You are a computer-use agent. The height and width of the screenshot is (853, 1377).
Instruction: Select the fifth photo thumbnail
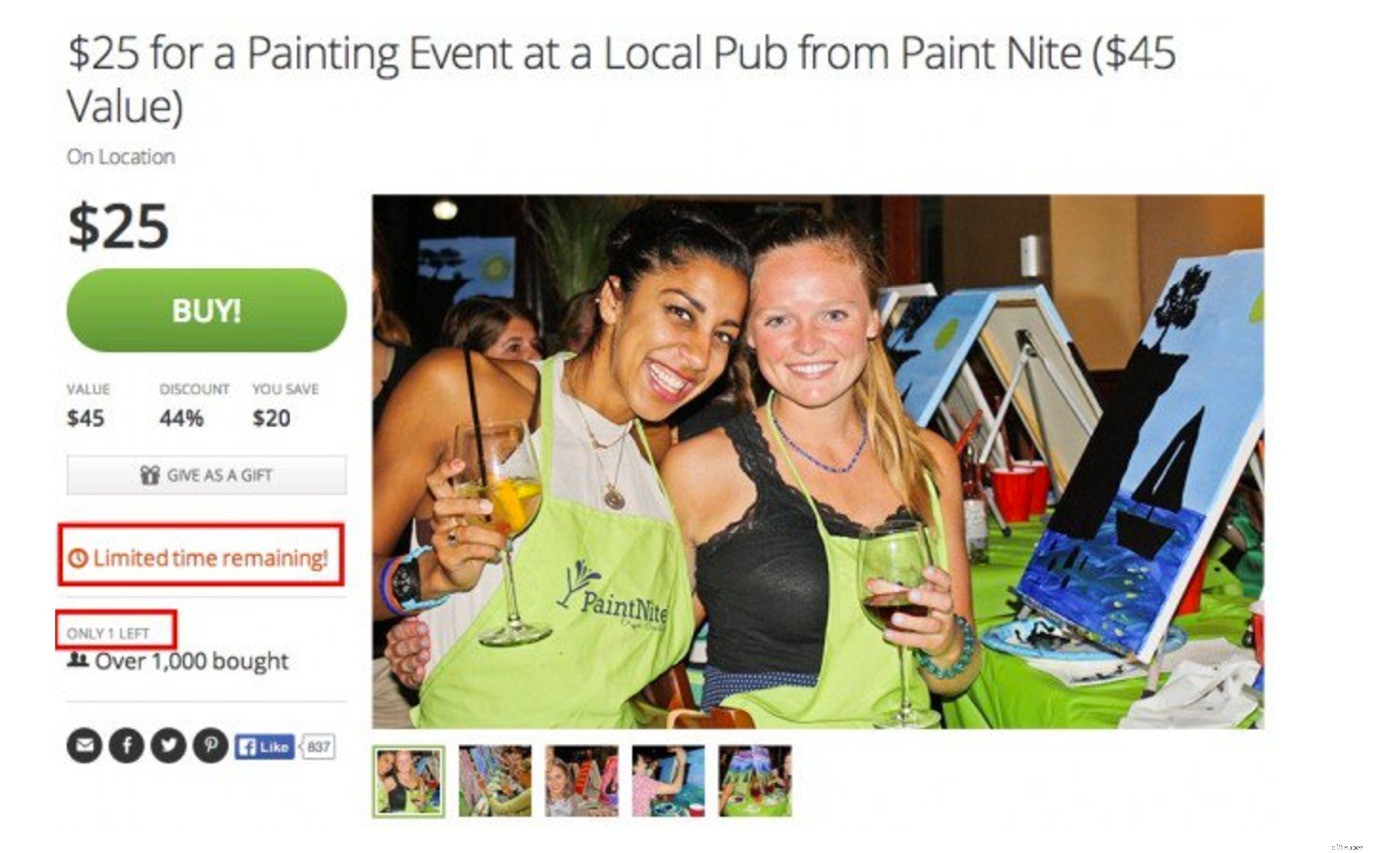pos(755,781)
